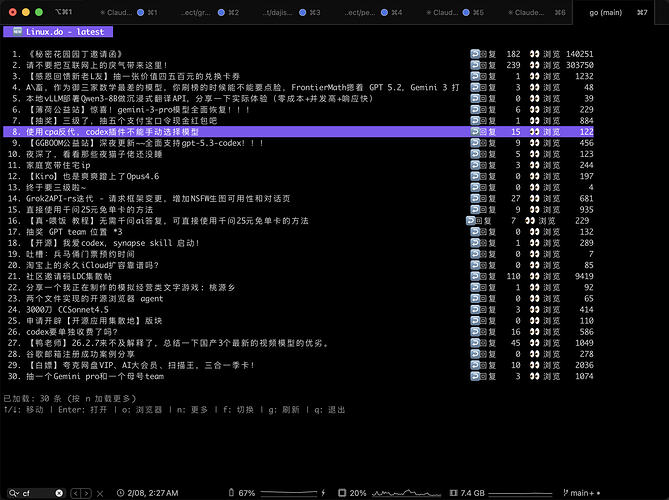Click reply icon in row 2 with 239 replies

pyautogui.click(x=475, y=65)
